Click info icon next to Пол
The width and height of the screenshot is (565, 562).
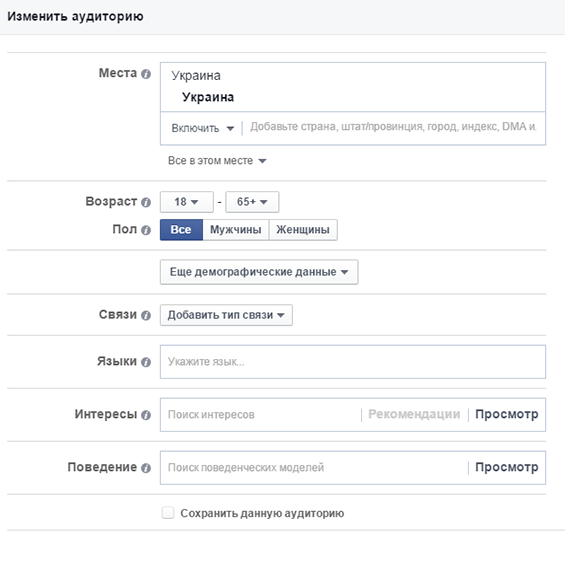click(x=146, y=230)
